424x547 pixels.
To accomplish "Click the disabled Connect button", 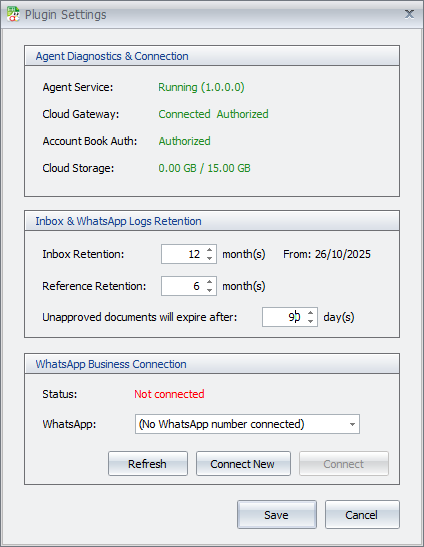I will click(344, 464).
